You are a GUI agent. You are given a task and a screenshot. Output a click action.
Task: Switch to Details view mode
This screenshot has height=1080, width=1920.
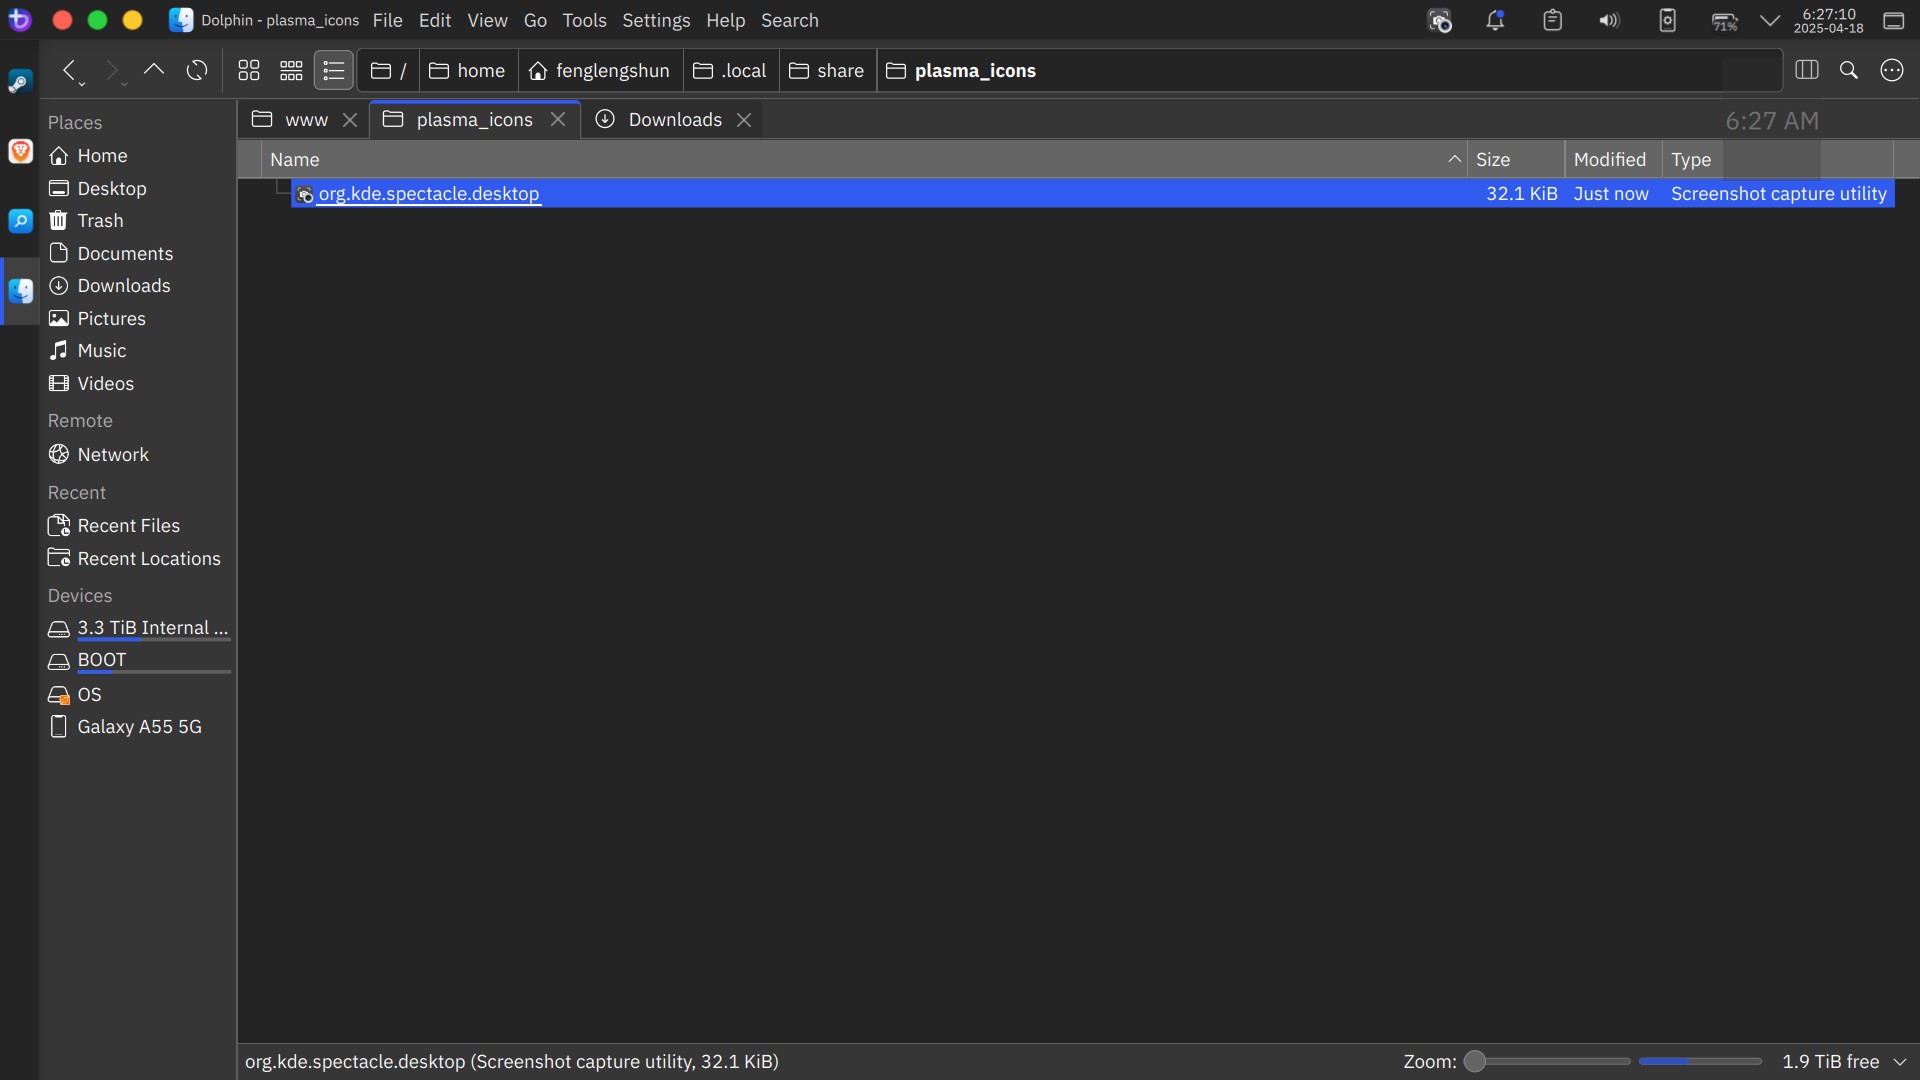coord(334,71)
